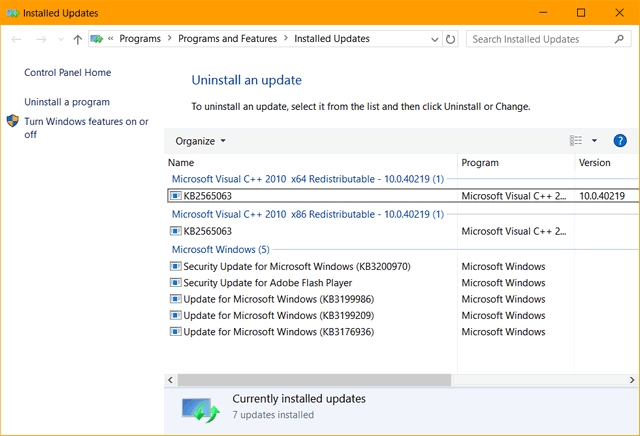Click the horizontal scrollbar thumb
The width and height of the screenshot is (640, 436).
point(314,380)
